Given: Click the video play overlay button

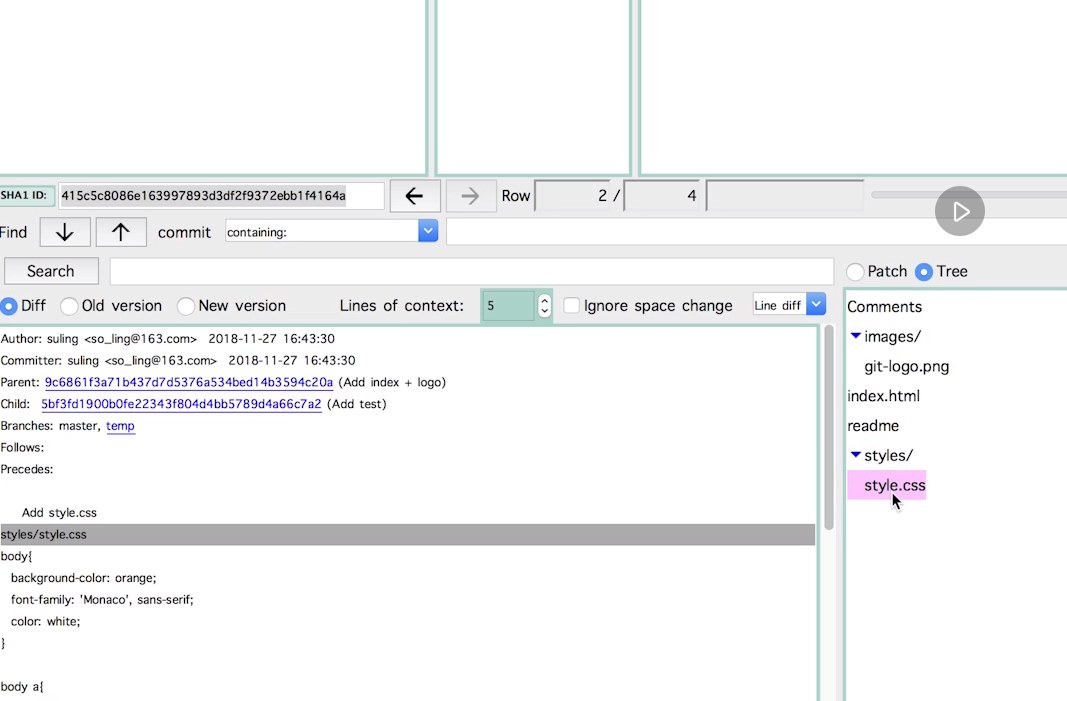Looking at the screenshot, I should coord(959,211).
